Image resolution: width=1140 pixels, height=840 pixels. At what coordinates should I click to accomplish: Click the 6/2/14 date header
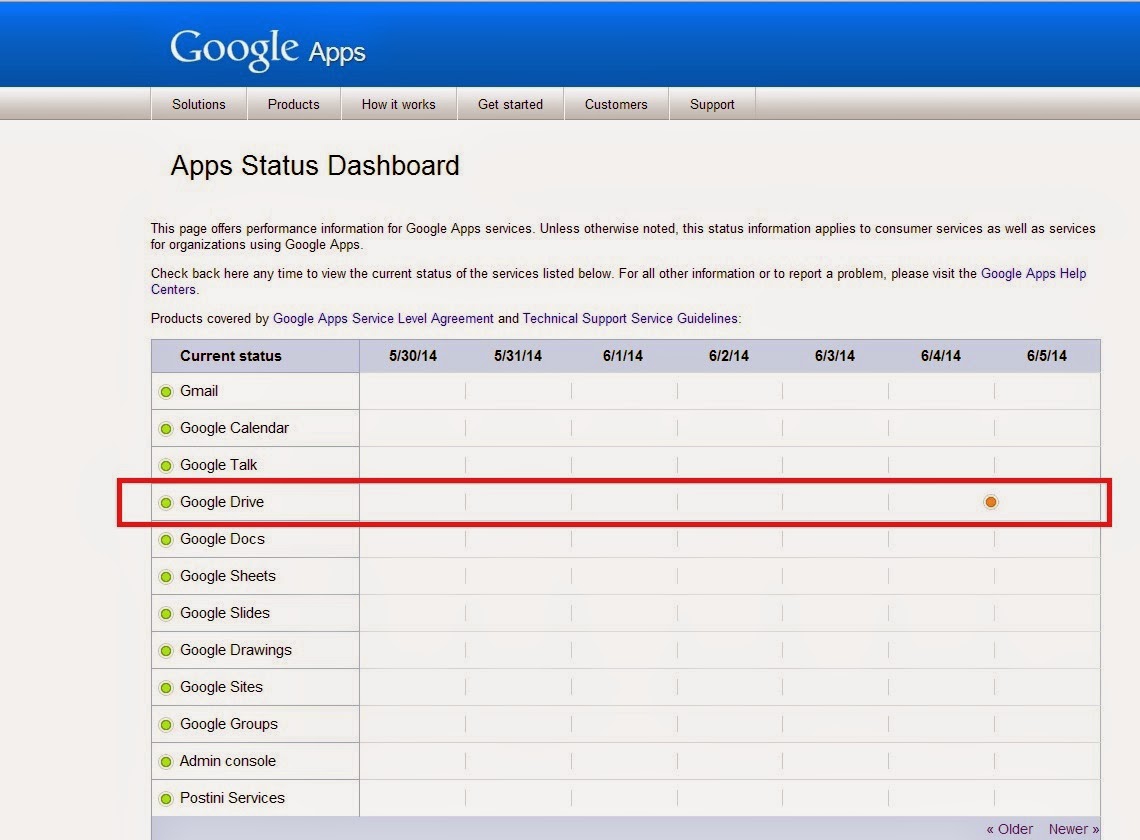pos(728,356)
